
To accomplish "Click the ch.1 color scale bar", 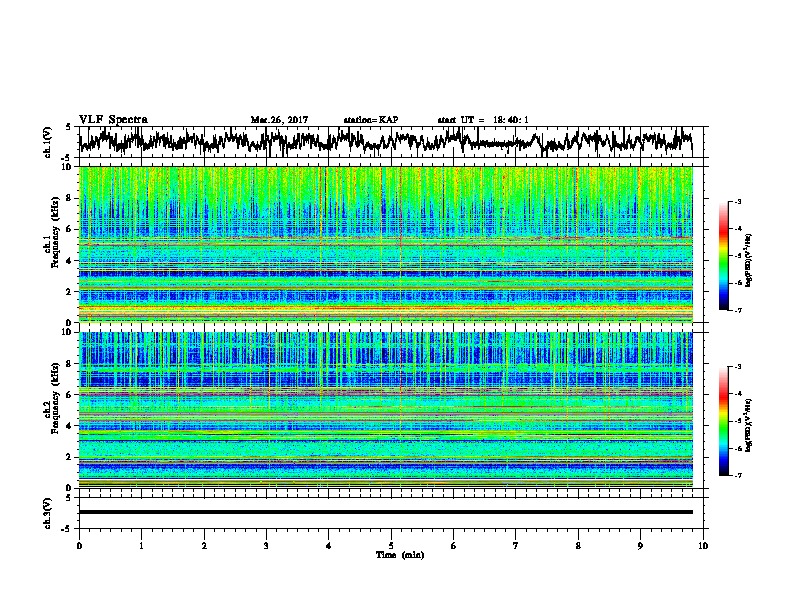I will (x=723, y=256).
